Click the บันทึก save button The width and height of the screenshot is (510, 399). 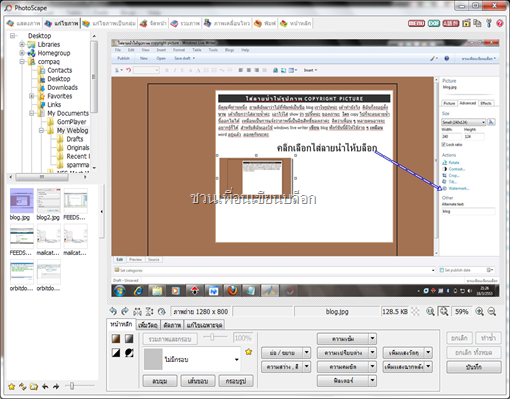[474, 367]
